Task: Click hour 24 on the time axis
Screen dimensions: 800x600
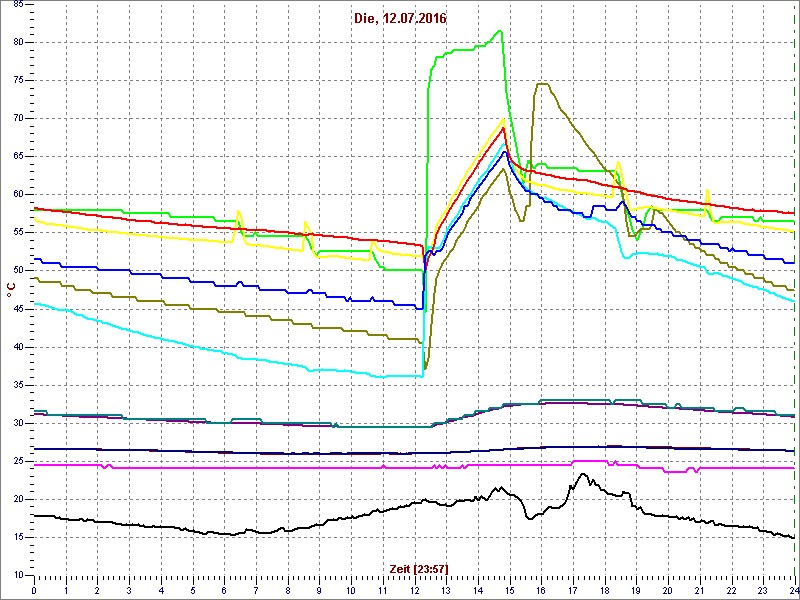Action: pos(793,590)
